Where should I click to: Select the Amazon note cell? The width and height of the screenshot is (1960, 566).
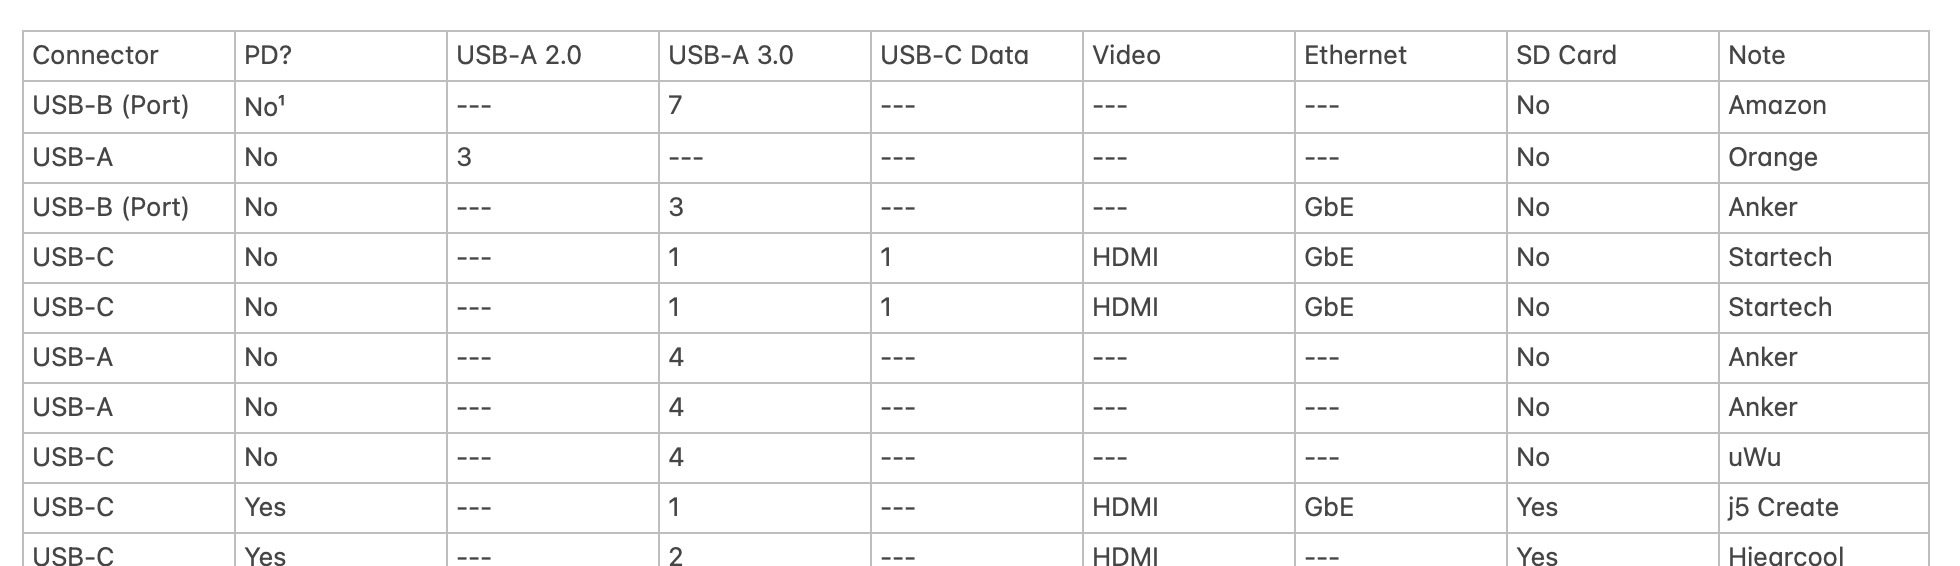tap(1777, 106)
